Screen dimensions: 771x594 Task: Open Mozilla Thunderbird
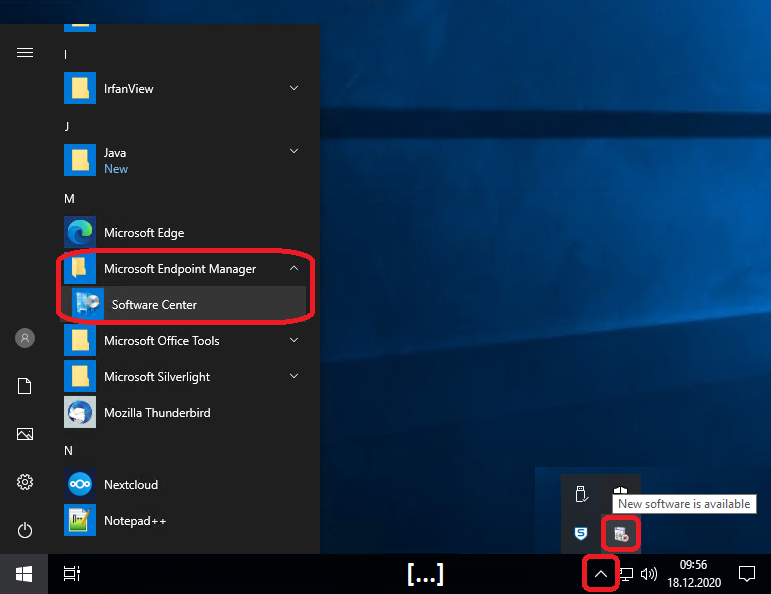pos(157,413)
